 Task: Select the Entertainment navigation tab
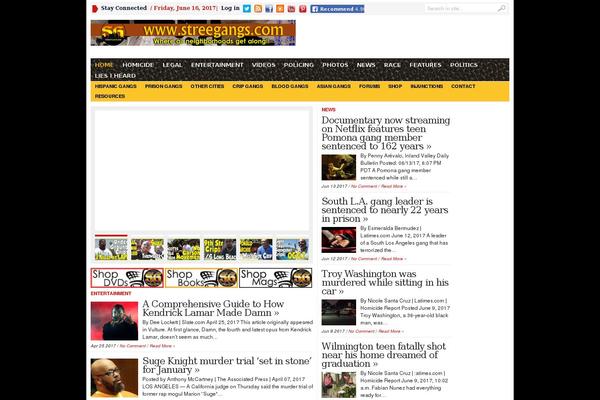[217, 64]
